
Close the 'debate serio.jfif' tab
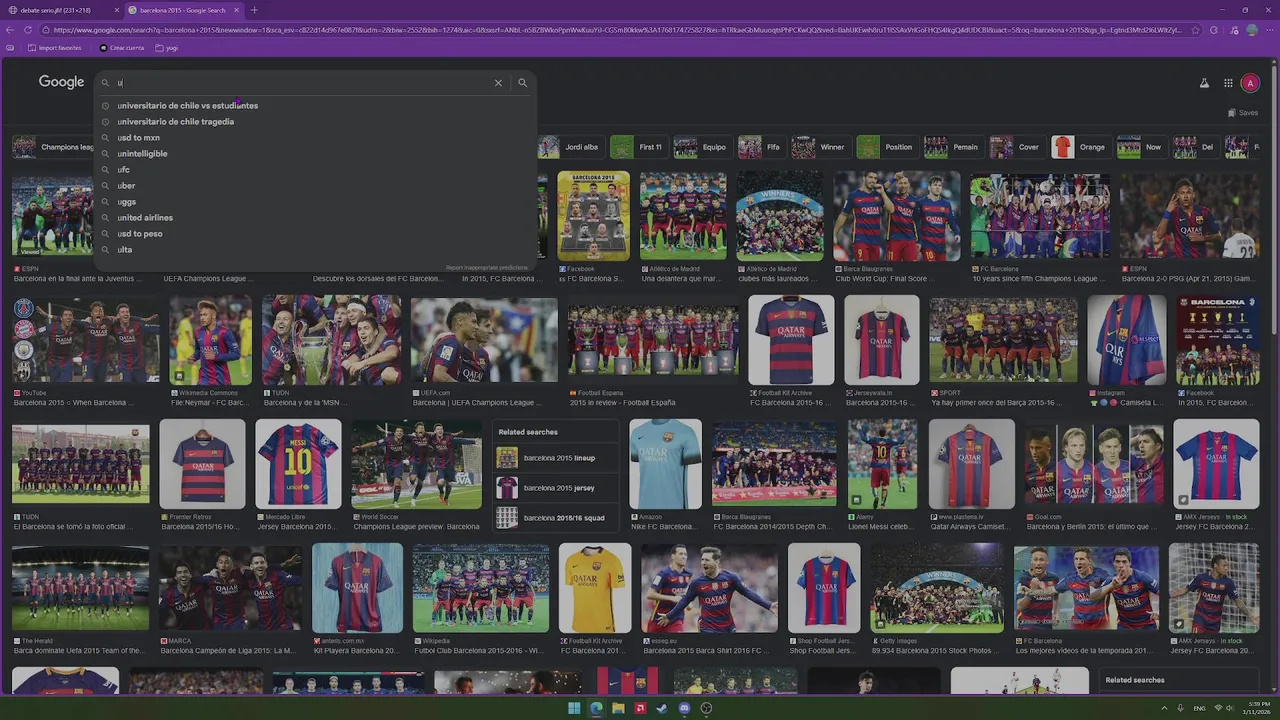[116, 10]
